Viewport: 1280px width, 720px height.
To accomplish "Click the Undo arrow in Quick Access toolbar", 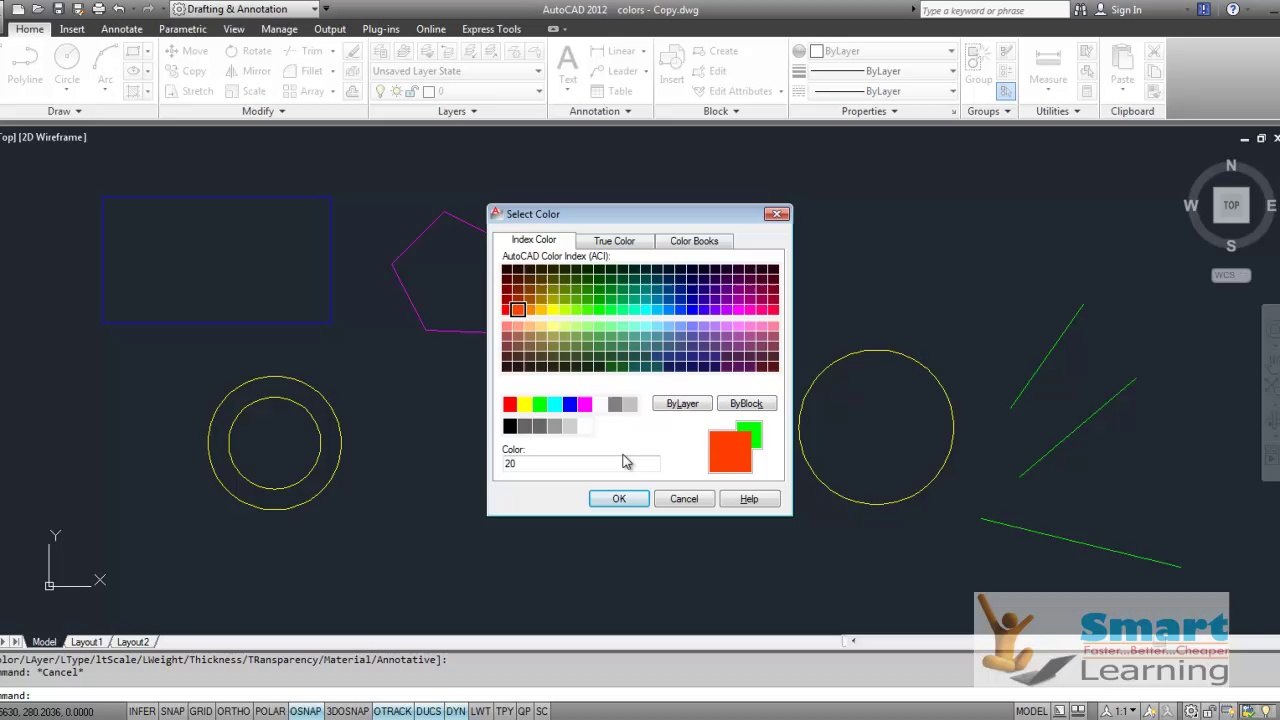I will coord(118,9).
